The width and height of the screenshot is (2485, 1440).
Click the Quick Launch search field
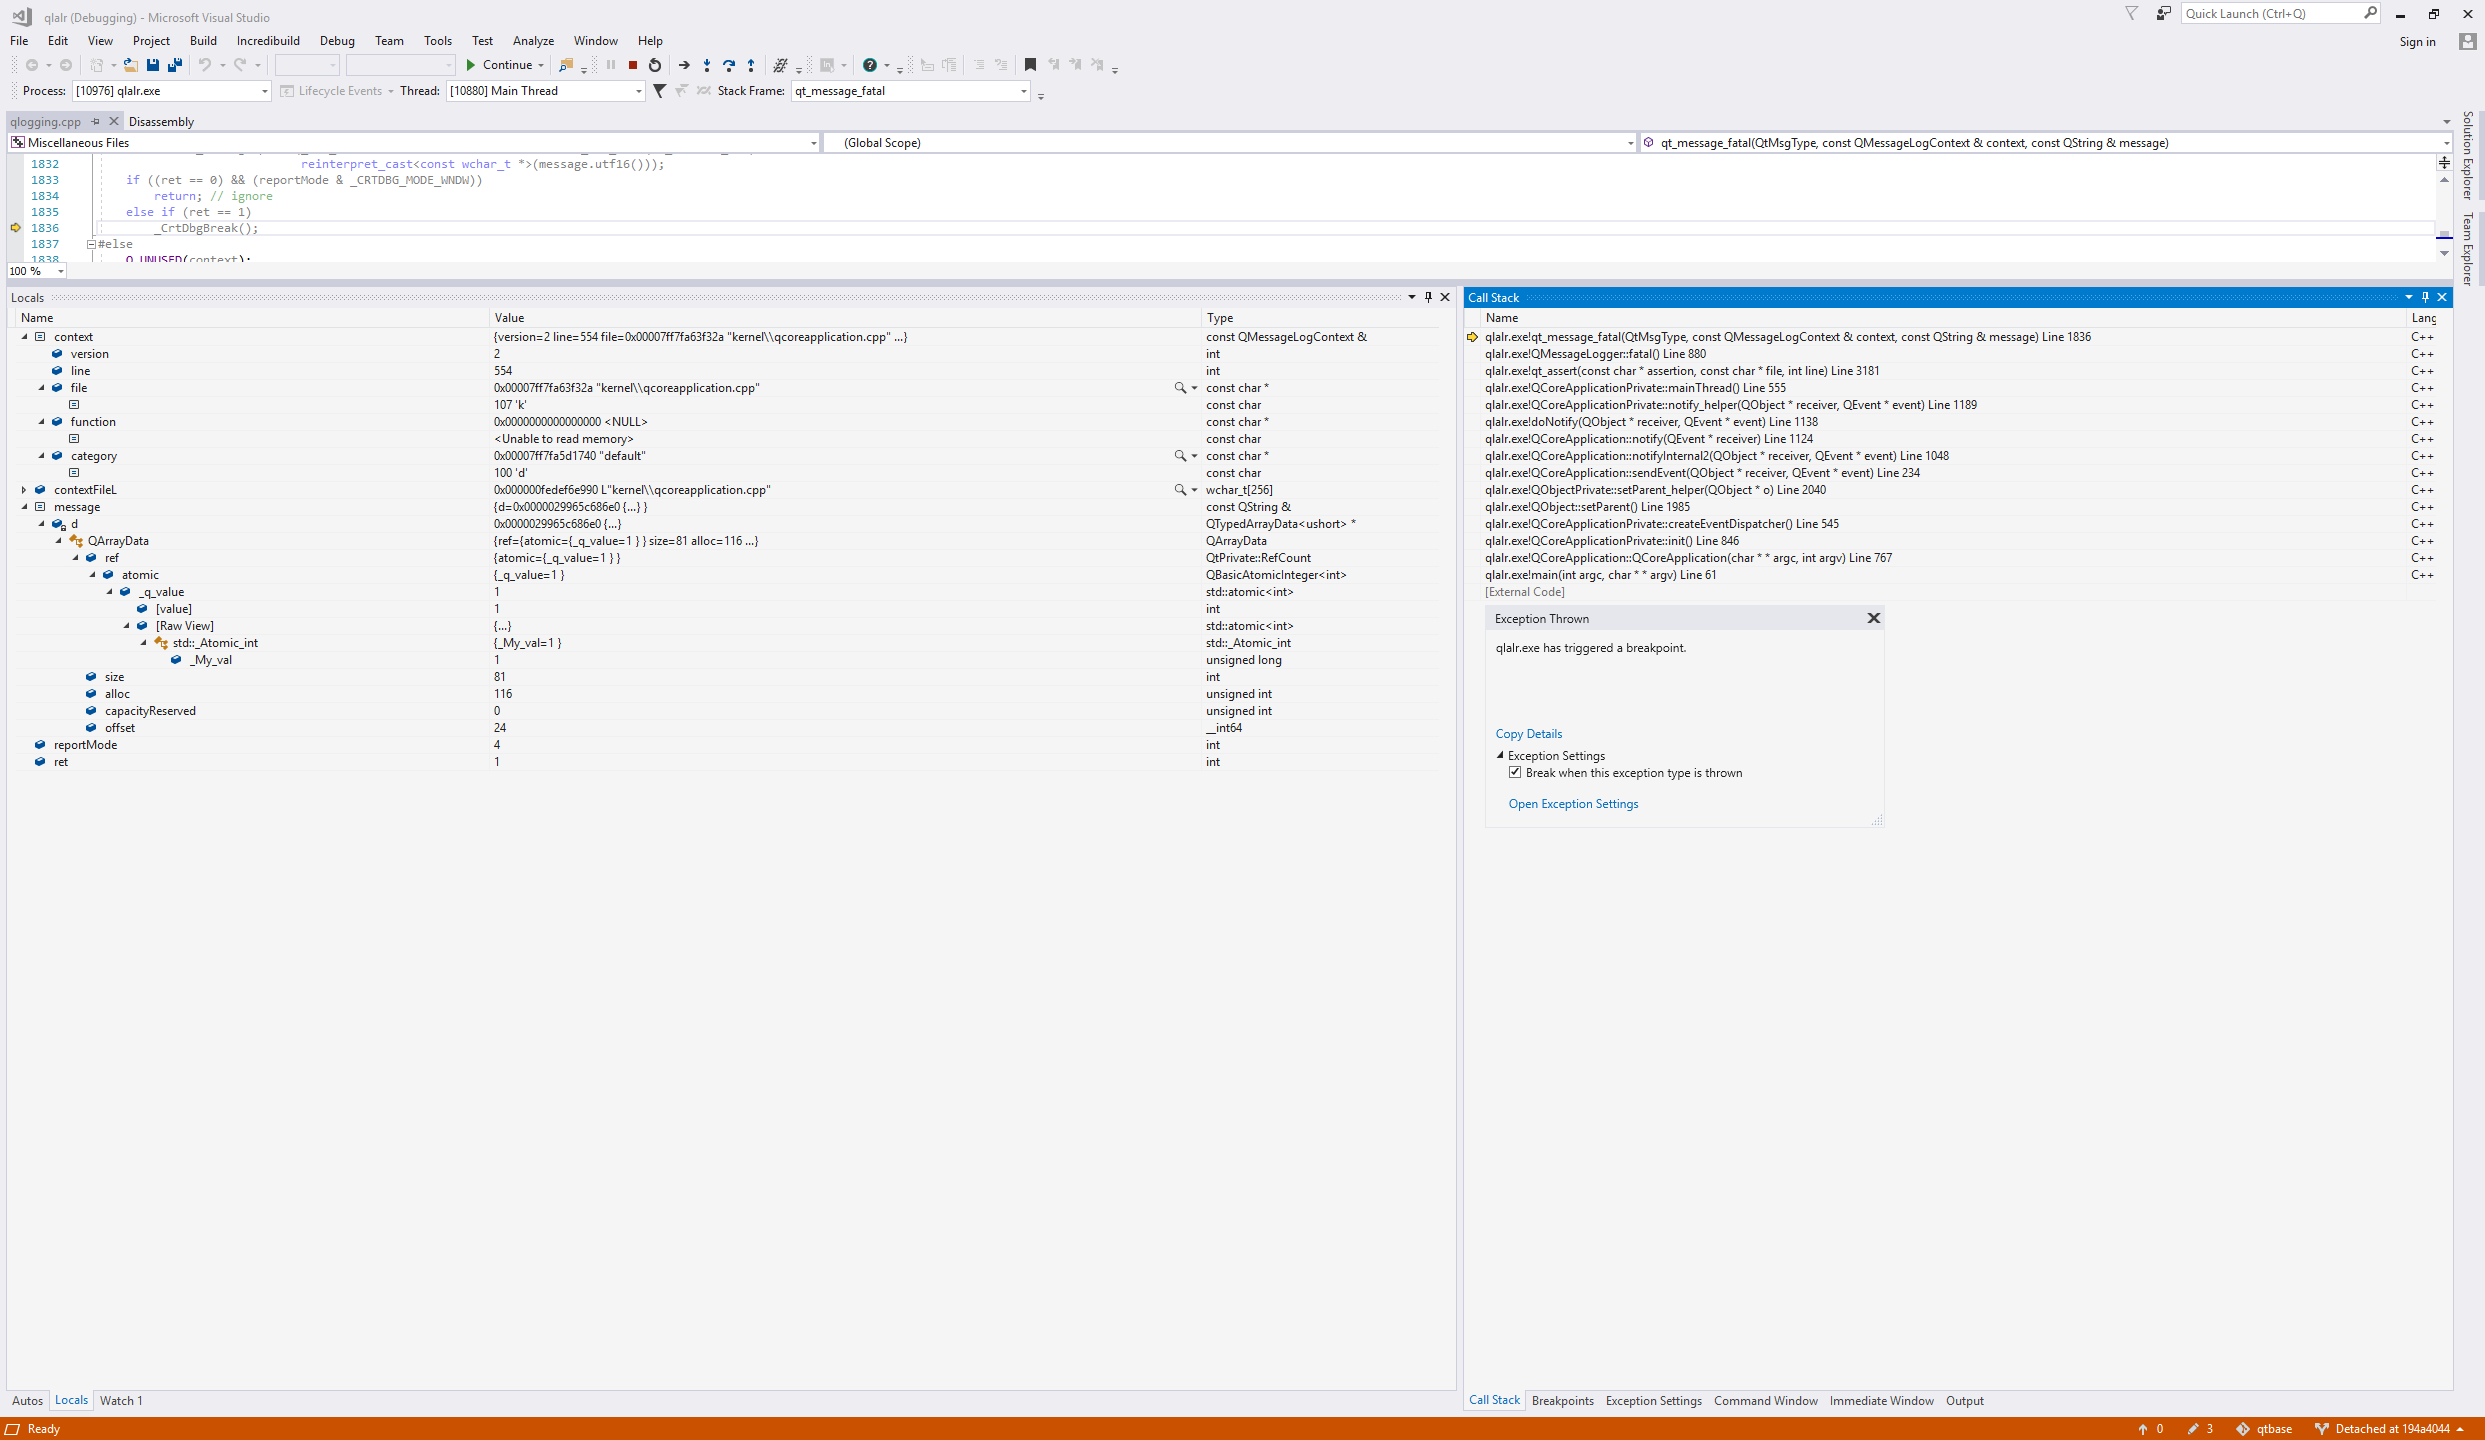tap(2270, 14)
